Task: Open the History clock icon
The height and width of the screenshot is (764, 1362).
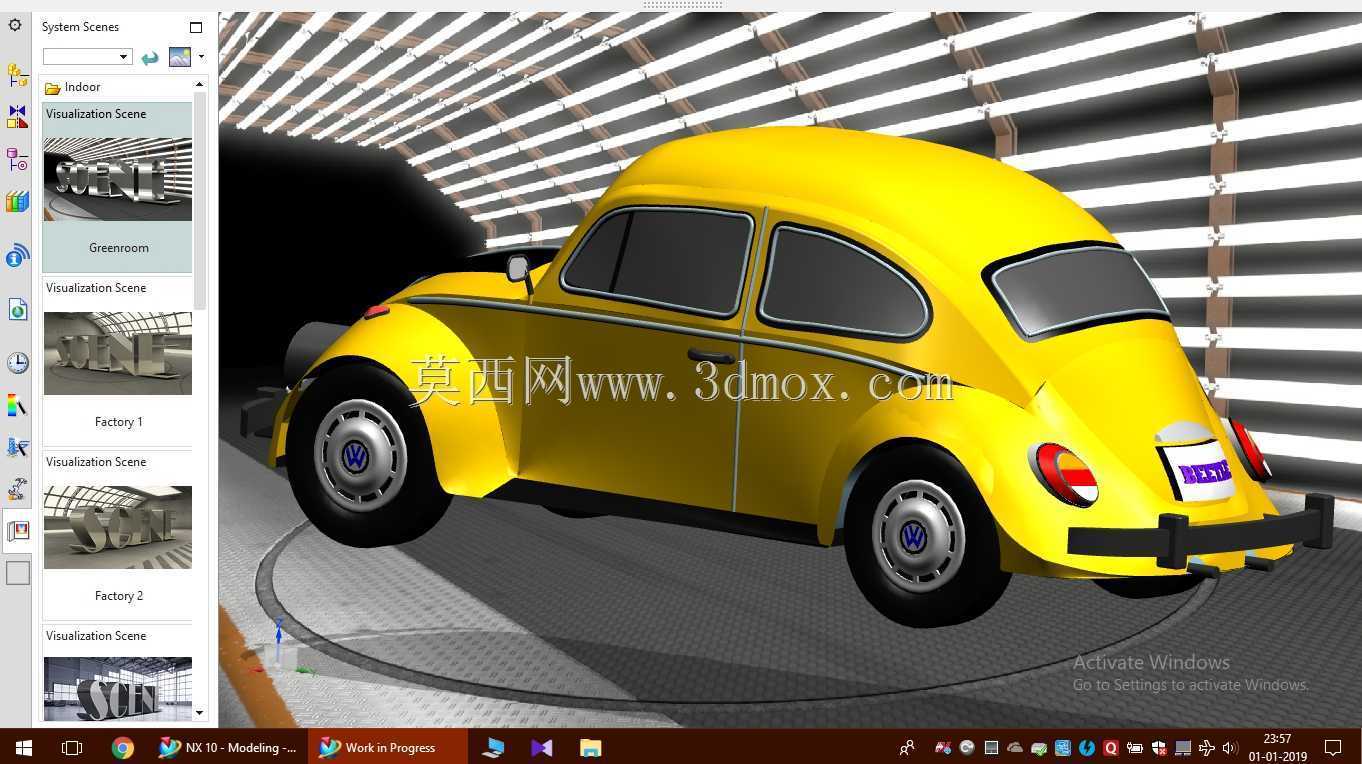Action: 17,362
